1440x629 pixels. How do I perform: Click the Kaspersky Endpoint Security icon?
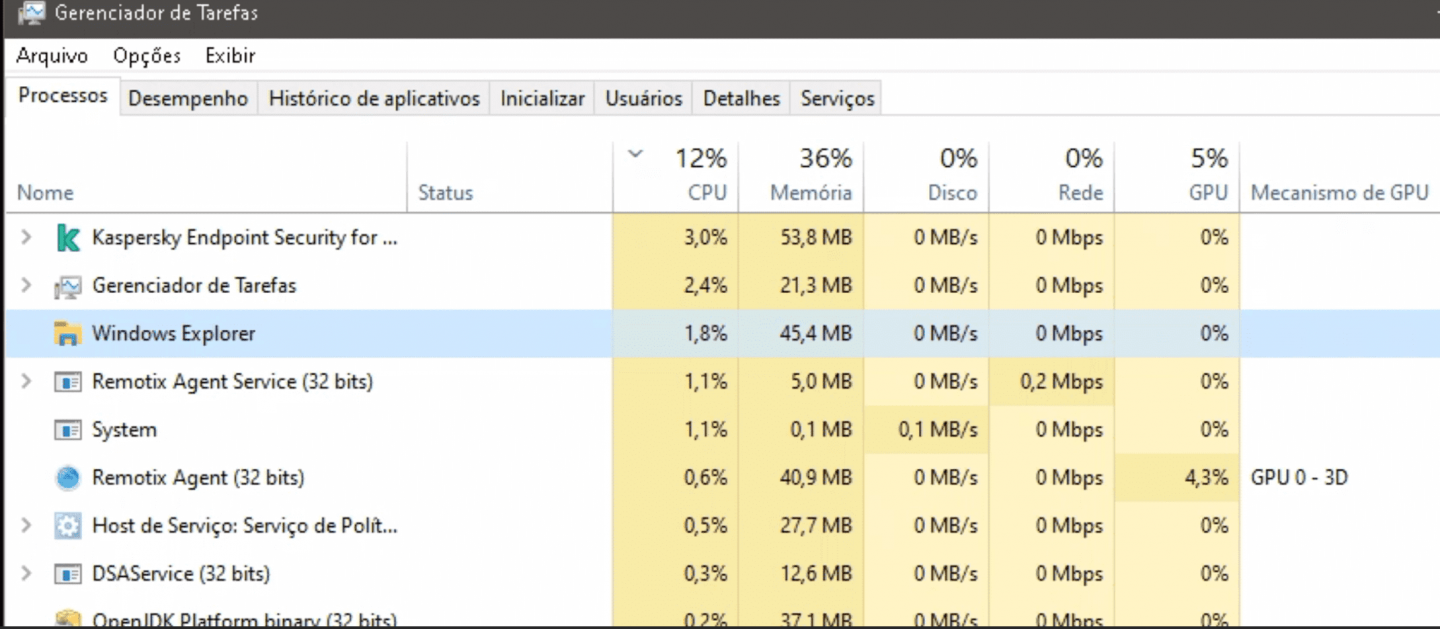pyautogui.click(x=68, y=238)
